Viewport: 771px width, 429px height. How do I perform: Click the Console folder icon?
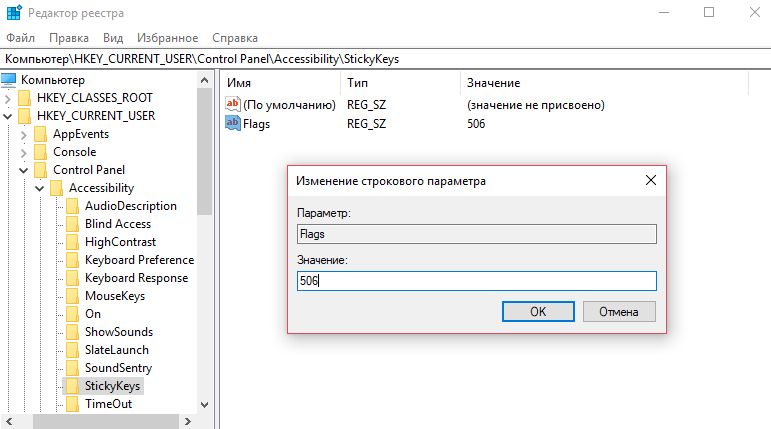click(41, 152)
